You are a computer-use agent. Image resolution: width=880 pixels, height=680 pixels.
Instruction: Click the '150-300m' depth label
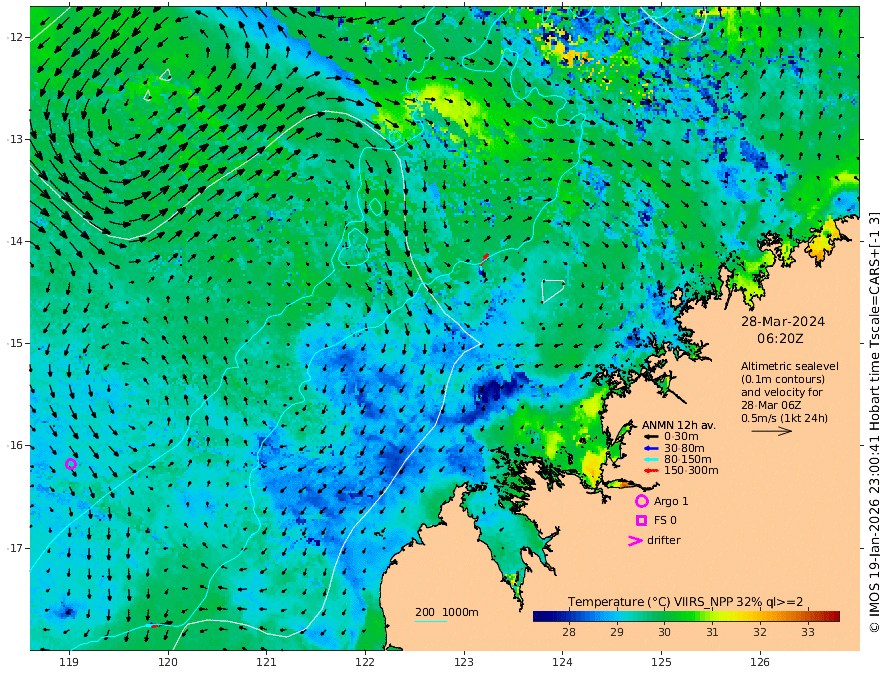(x=691, y=471)
